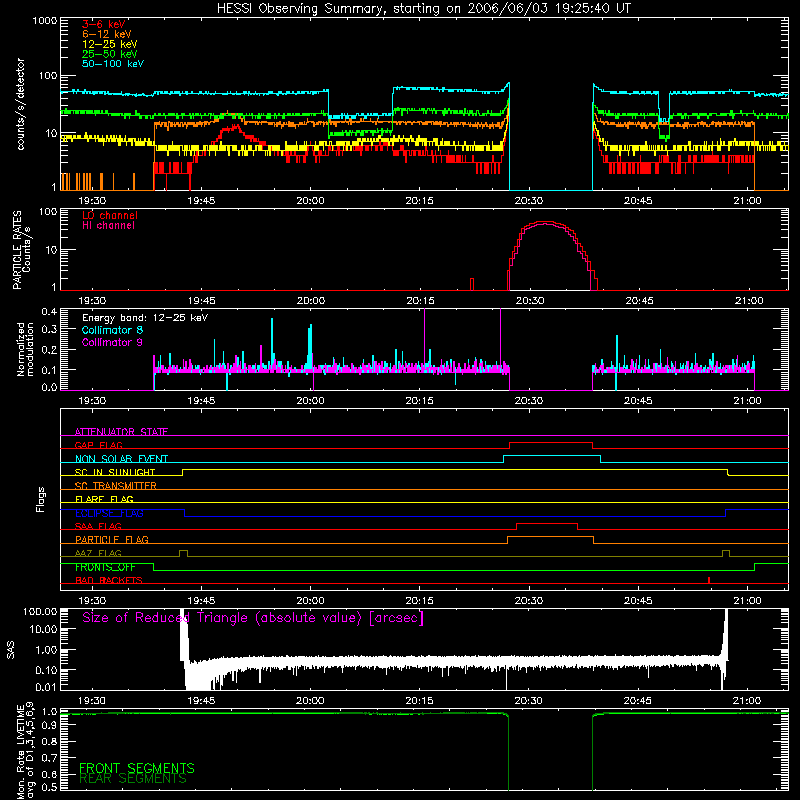
Task: Click the 100.00 tick on SAS axis
Action: (40, 611)
